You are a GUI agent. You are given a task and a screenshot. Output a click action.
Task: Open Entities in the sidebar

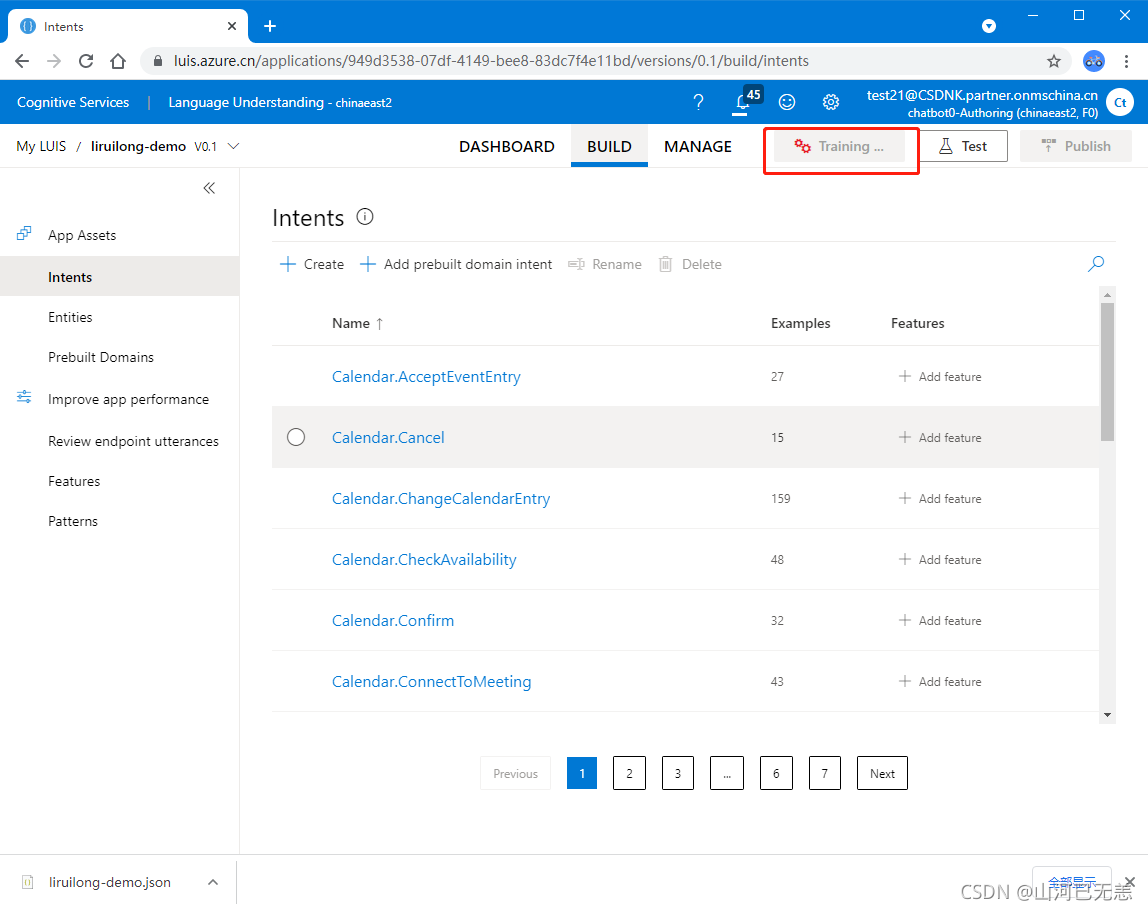coord(70,317)
